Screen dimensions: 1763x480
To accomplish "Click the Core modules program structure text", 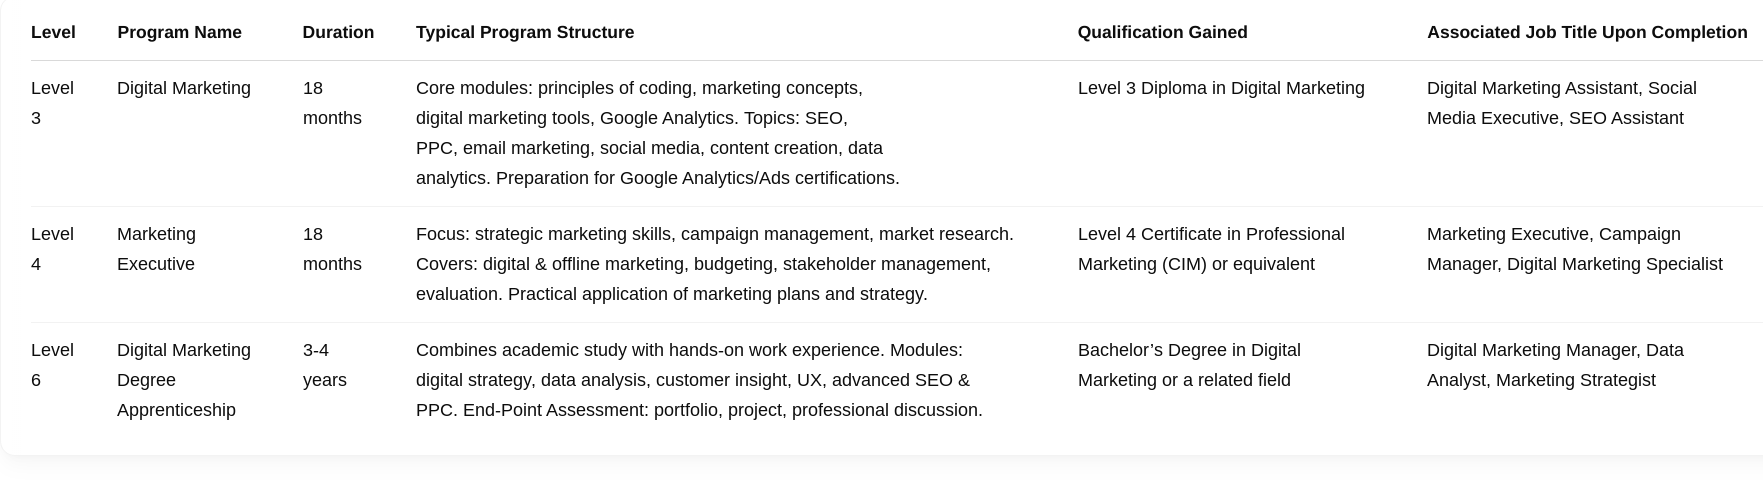I will (658, 133).
